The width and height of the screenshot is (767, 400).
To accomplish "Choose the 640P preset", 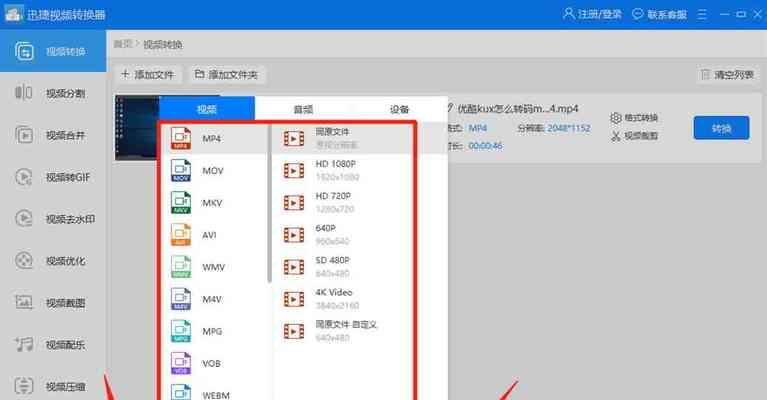I will pyautogui.click(x=342, y=235).
